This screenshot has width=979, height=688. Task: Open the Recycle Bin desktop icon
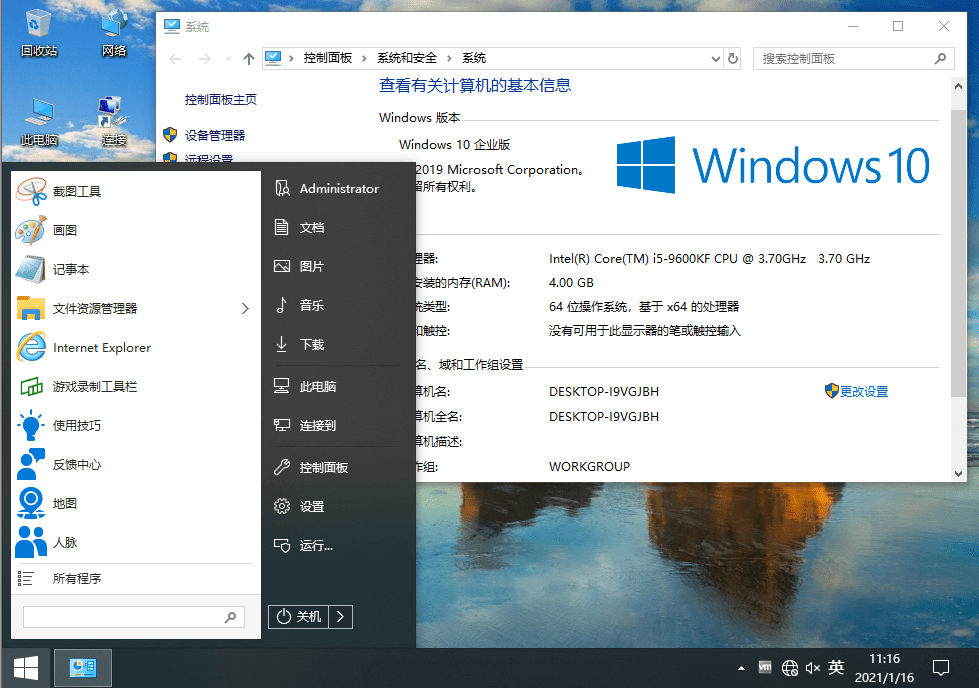click(39, 34)
